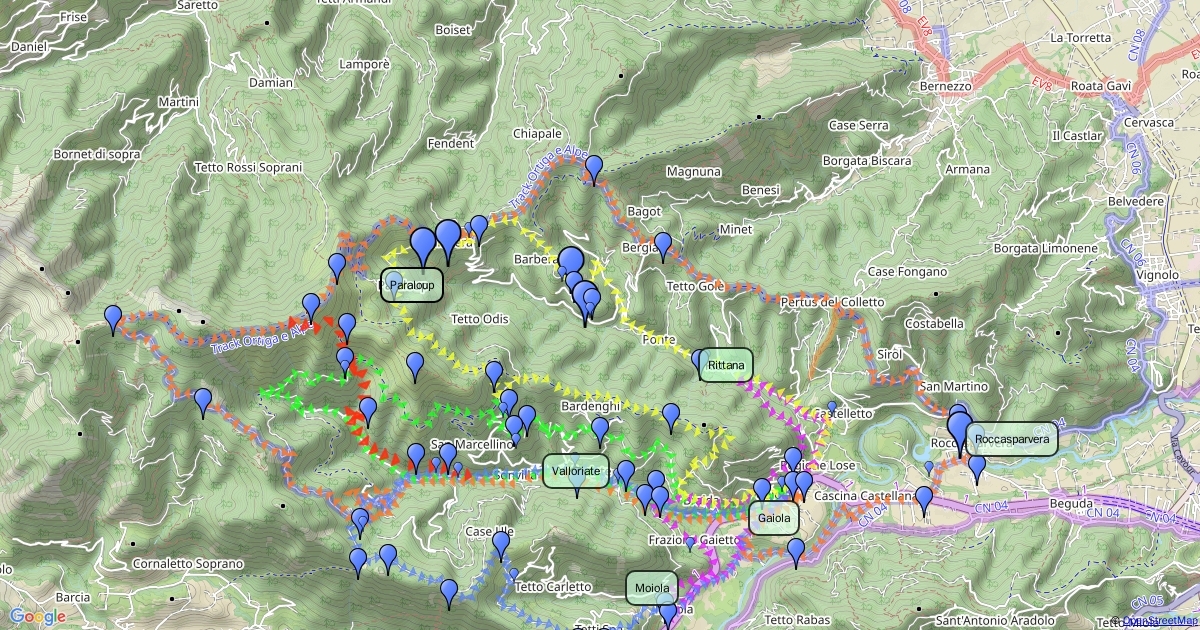
Task: Select the blue marker above the Bagot label
Action: [594, 170]
